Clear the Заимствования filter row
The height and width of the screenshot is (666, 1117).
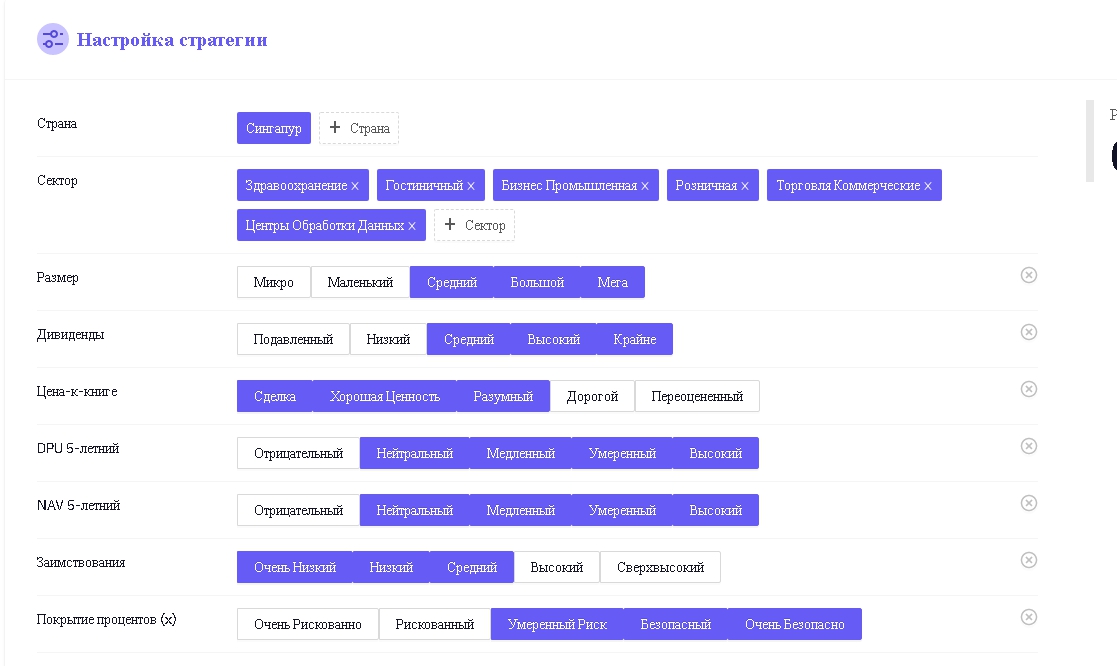pyautogui.click(x=1029, y=560)
